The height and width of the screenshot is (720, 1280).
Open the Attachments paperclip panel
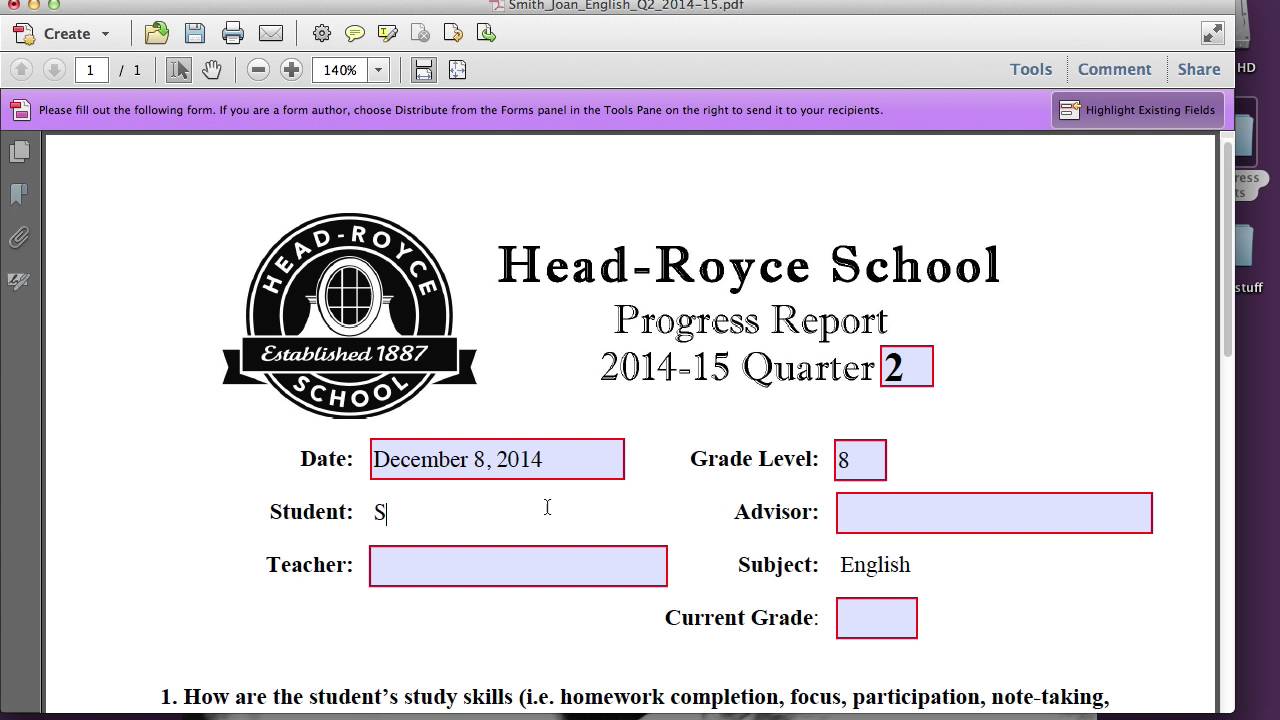click(19, 238)
